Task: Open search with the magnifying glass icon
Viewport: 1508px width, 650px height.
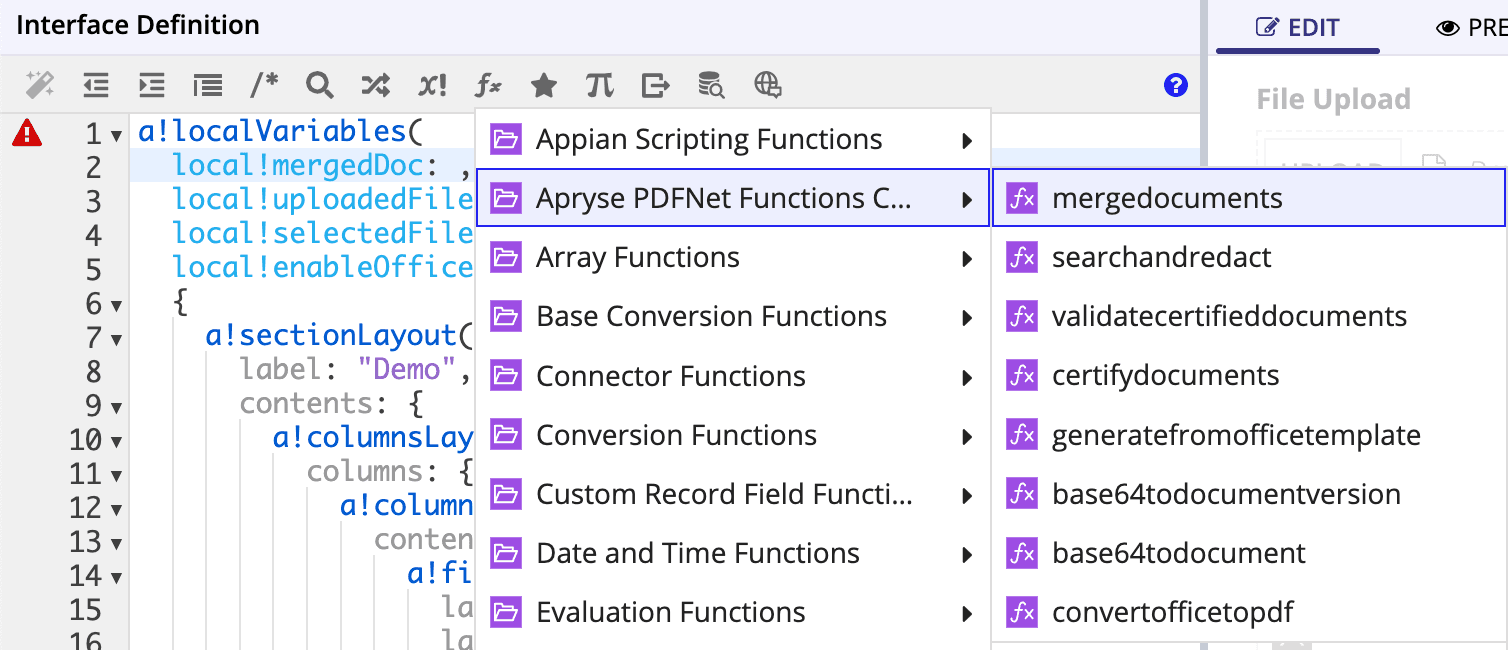Action: tap(320, 86)
